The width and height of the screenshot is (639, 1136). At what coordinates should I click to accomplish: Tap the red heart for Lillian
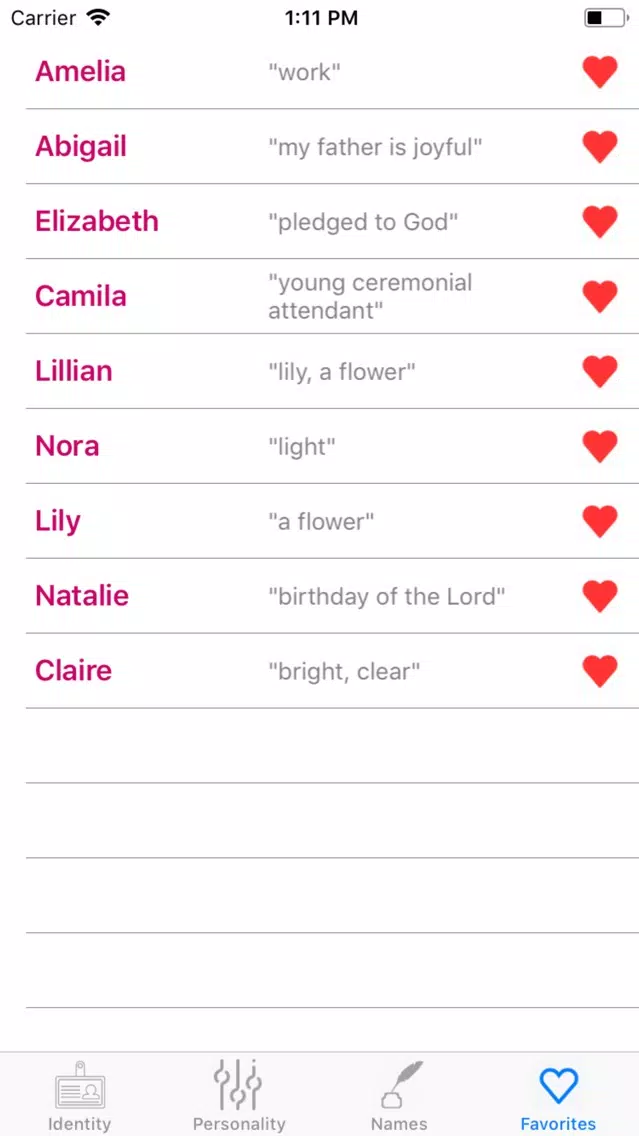point(600,371)
